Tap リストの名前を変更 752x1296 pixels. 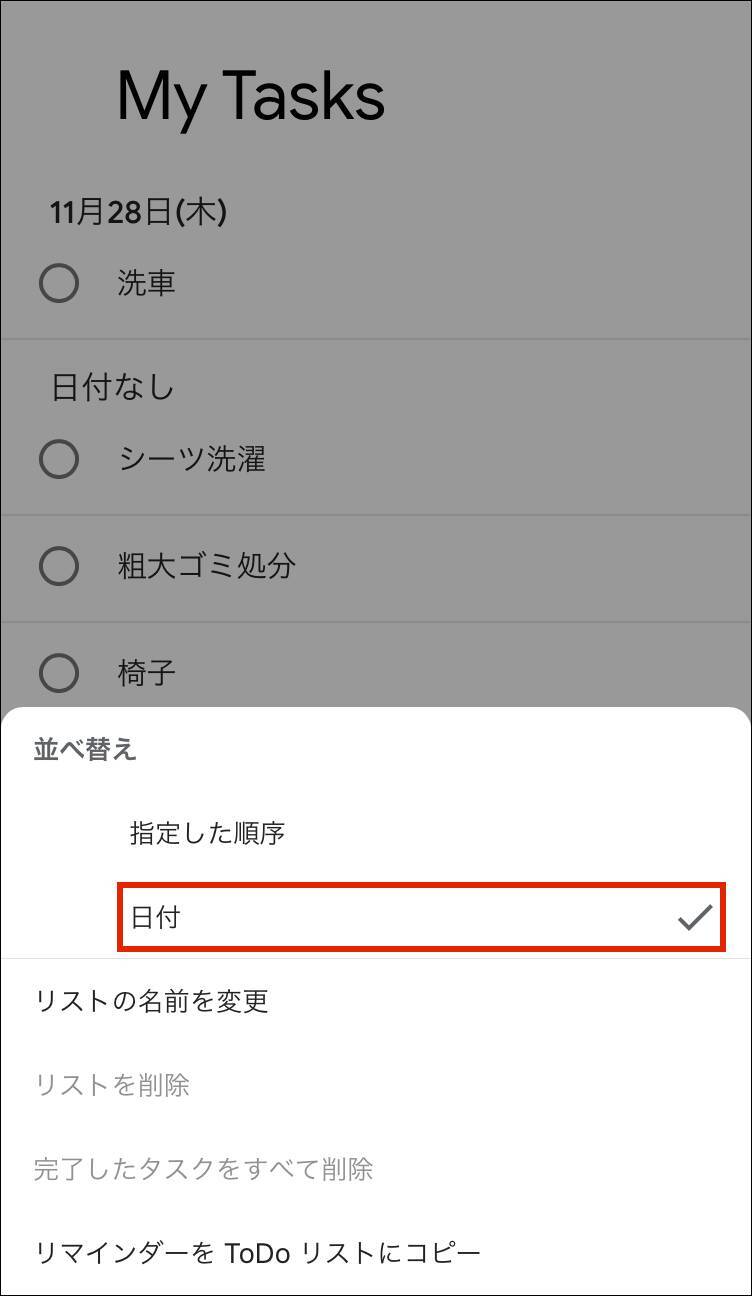pos(152,1001)
